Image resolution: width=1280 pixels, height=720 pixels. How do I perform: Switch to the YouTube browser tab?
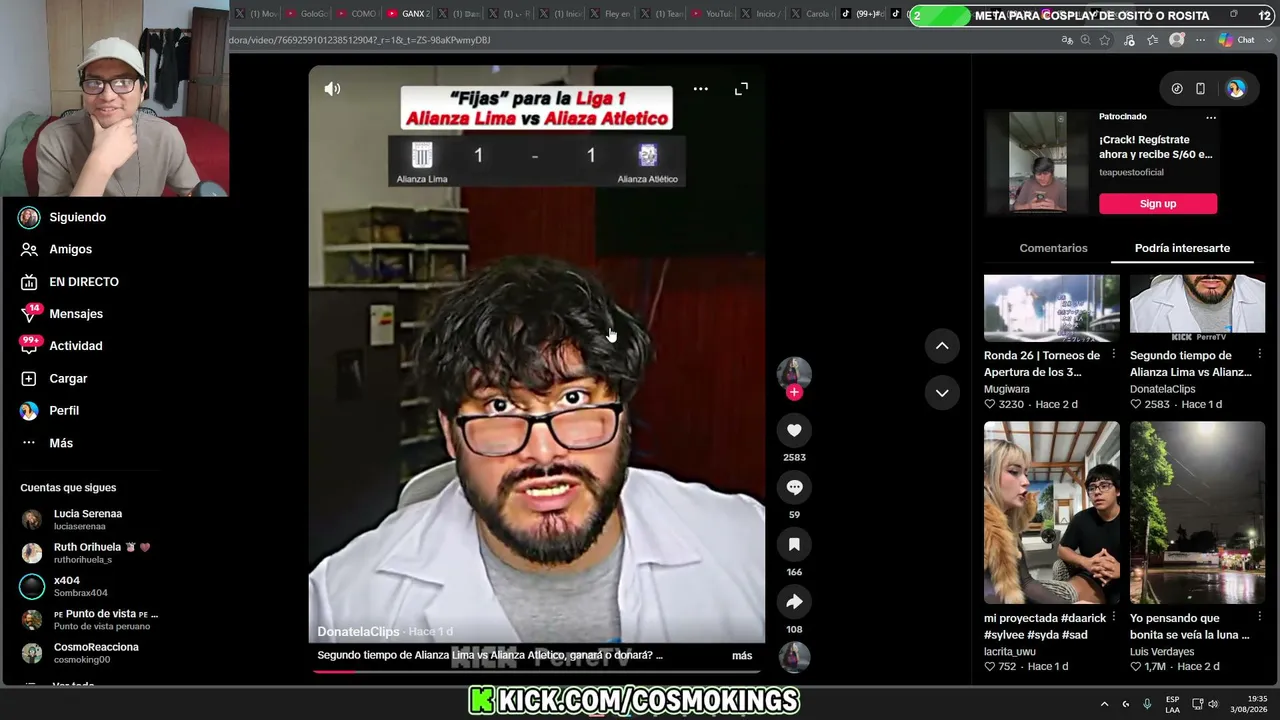(x=711, y=14)
